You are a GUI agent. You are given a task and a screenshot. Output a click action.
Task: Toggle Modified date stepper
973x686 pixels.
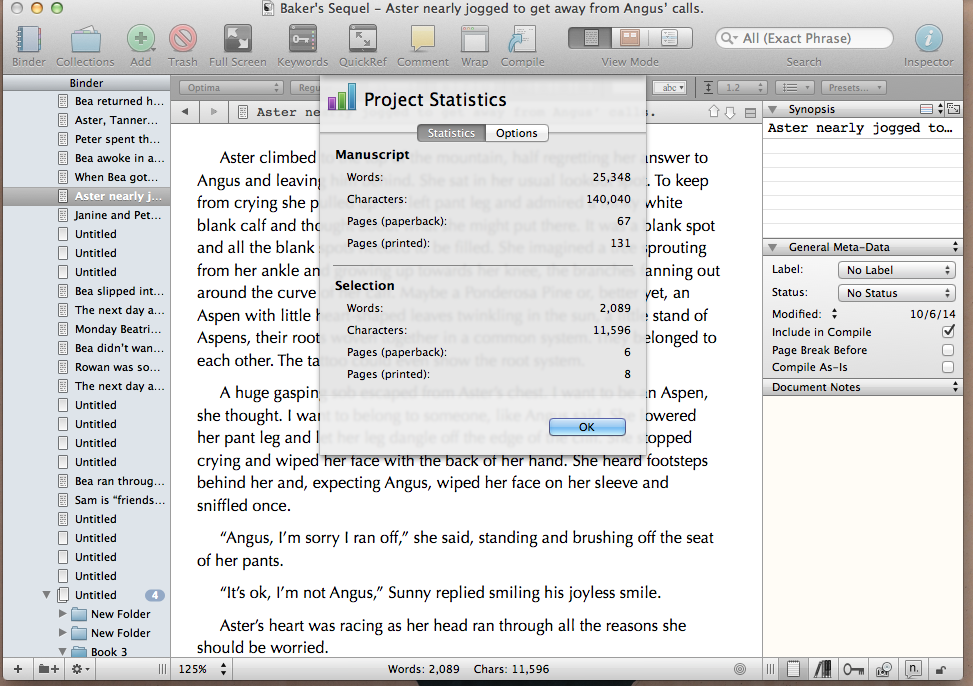(835, 314)
